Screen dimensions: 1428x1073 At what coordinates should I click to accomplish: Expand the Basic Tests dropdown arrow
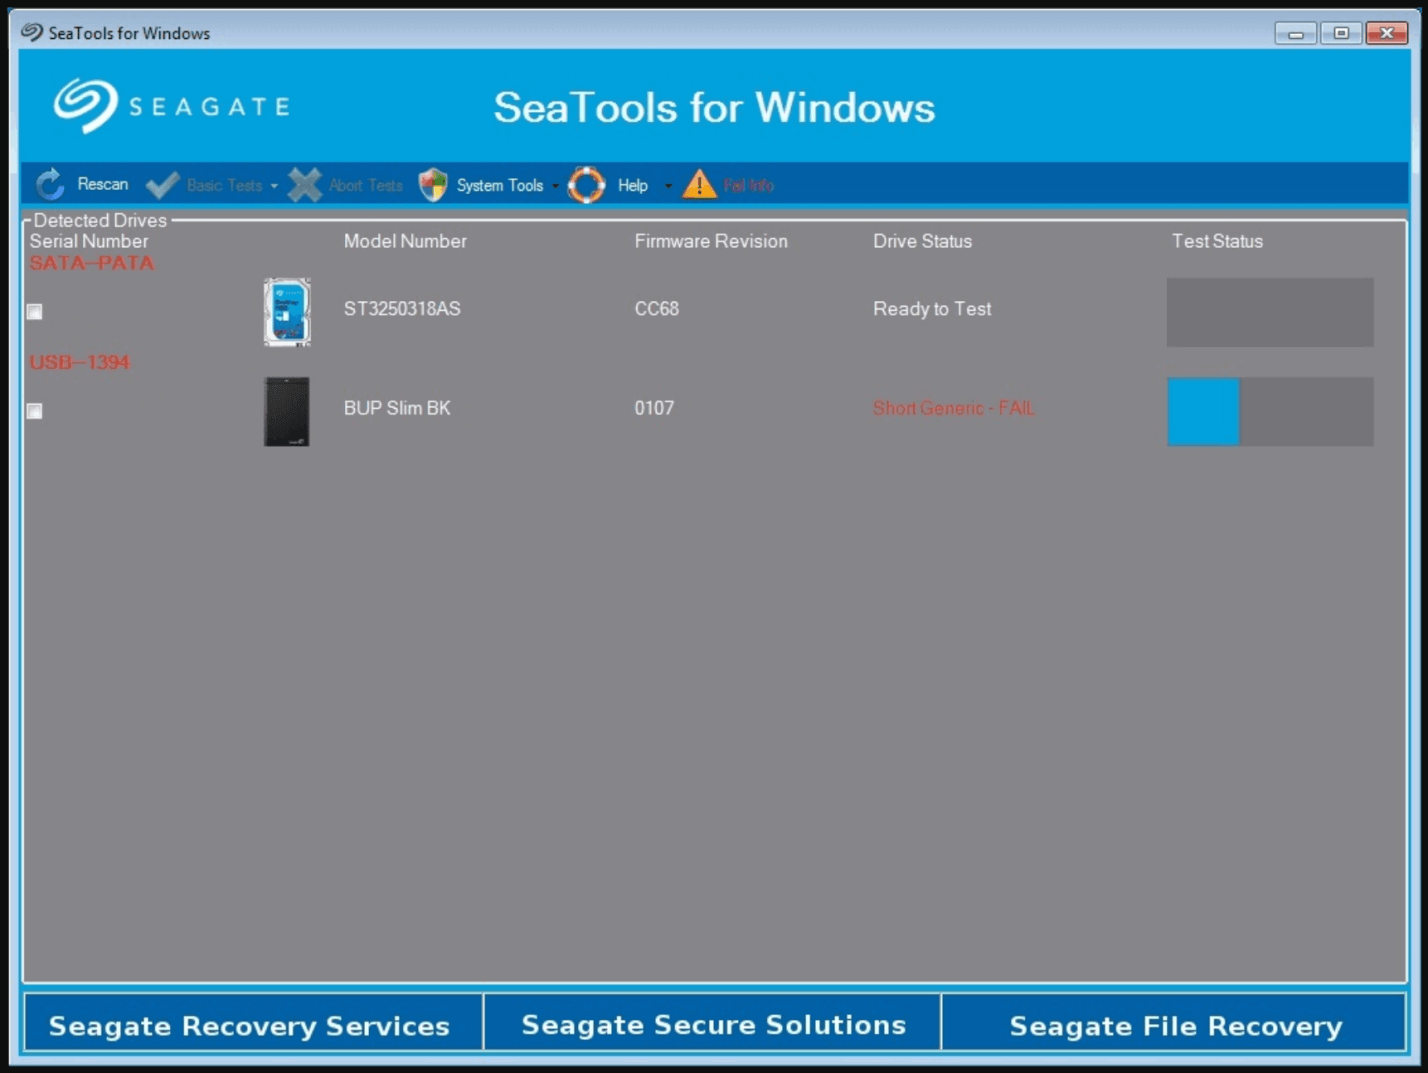tap(274, 185)
